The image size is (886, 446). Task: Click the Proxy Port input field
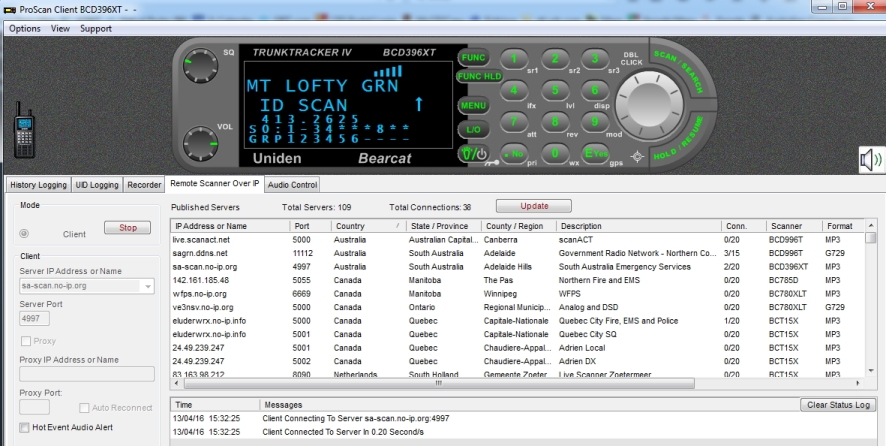(34, 407)
